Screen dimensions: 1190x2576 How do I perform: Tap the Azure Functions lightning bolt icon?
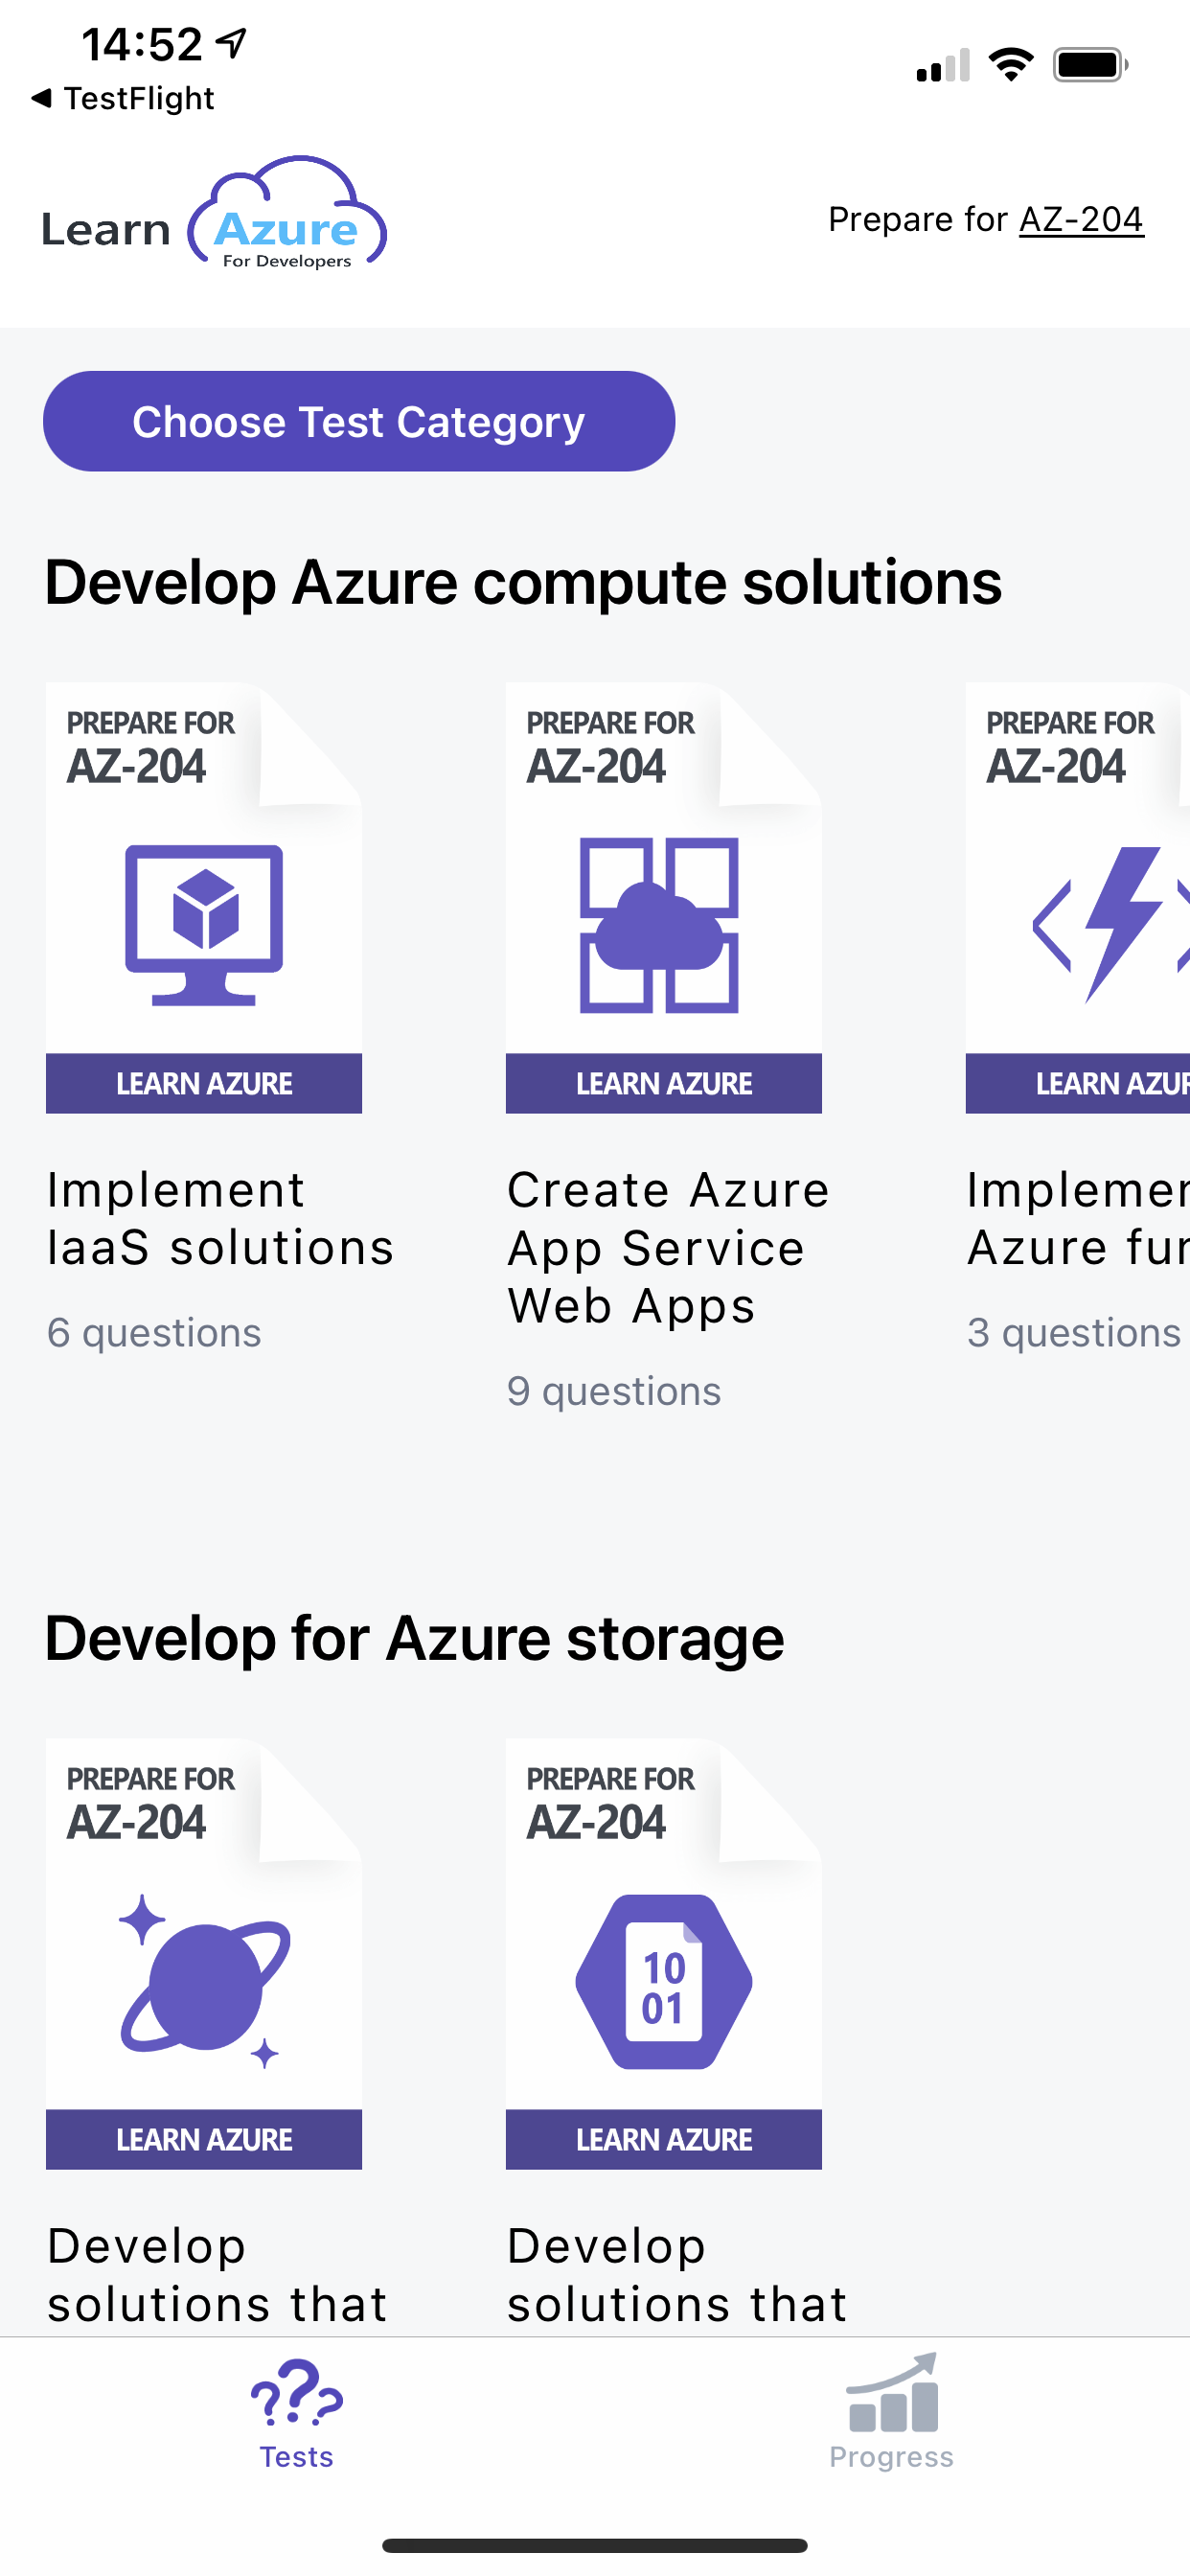click(1112, 924)
